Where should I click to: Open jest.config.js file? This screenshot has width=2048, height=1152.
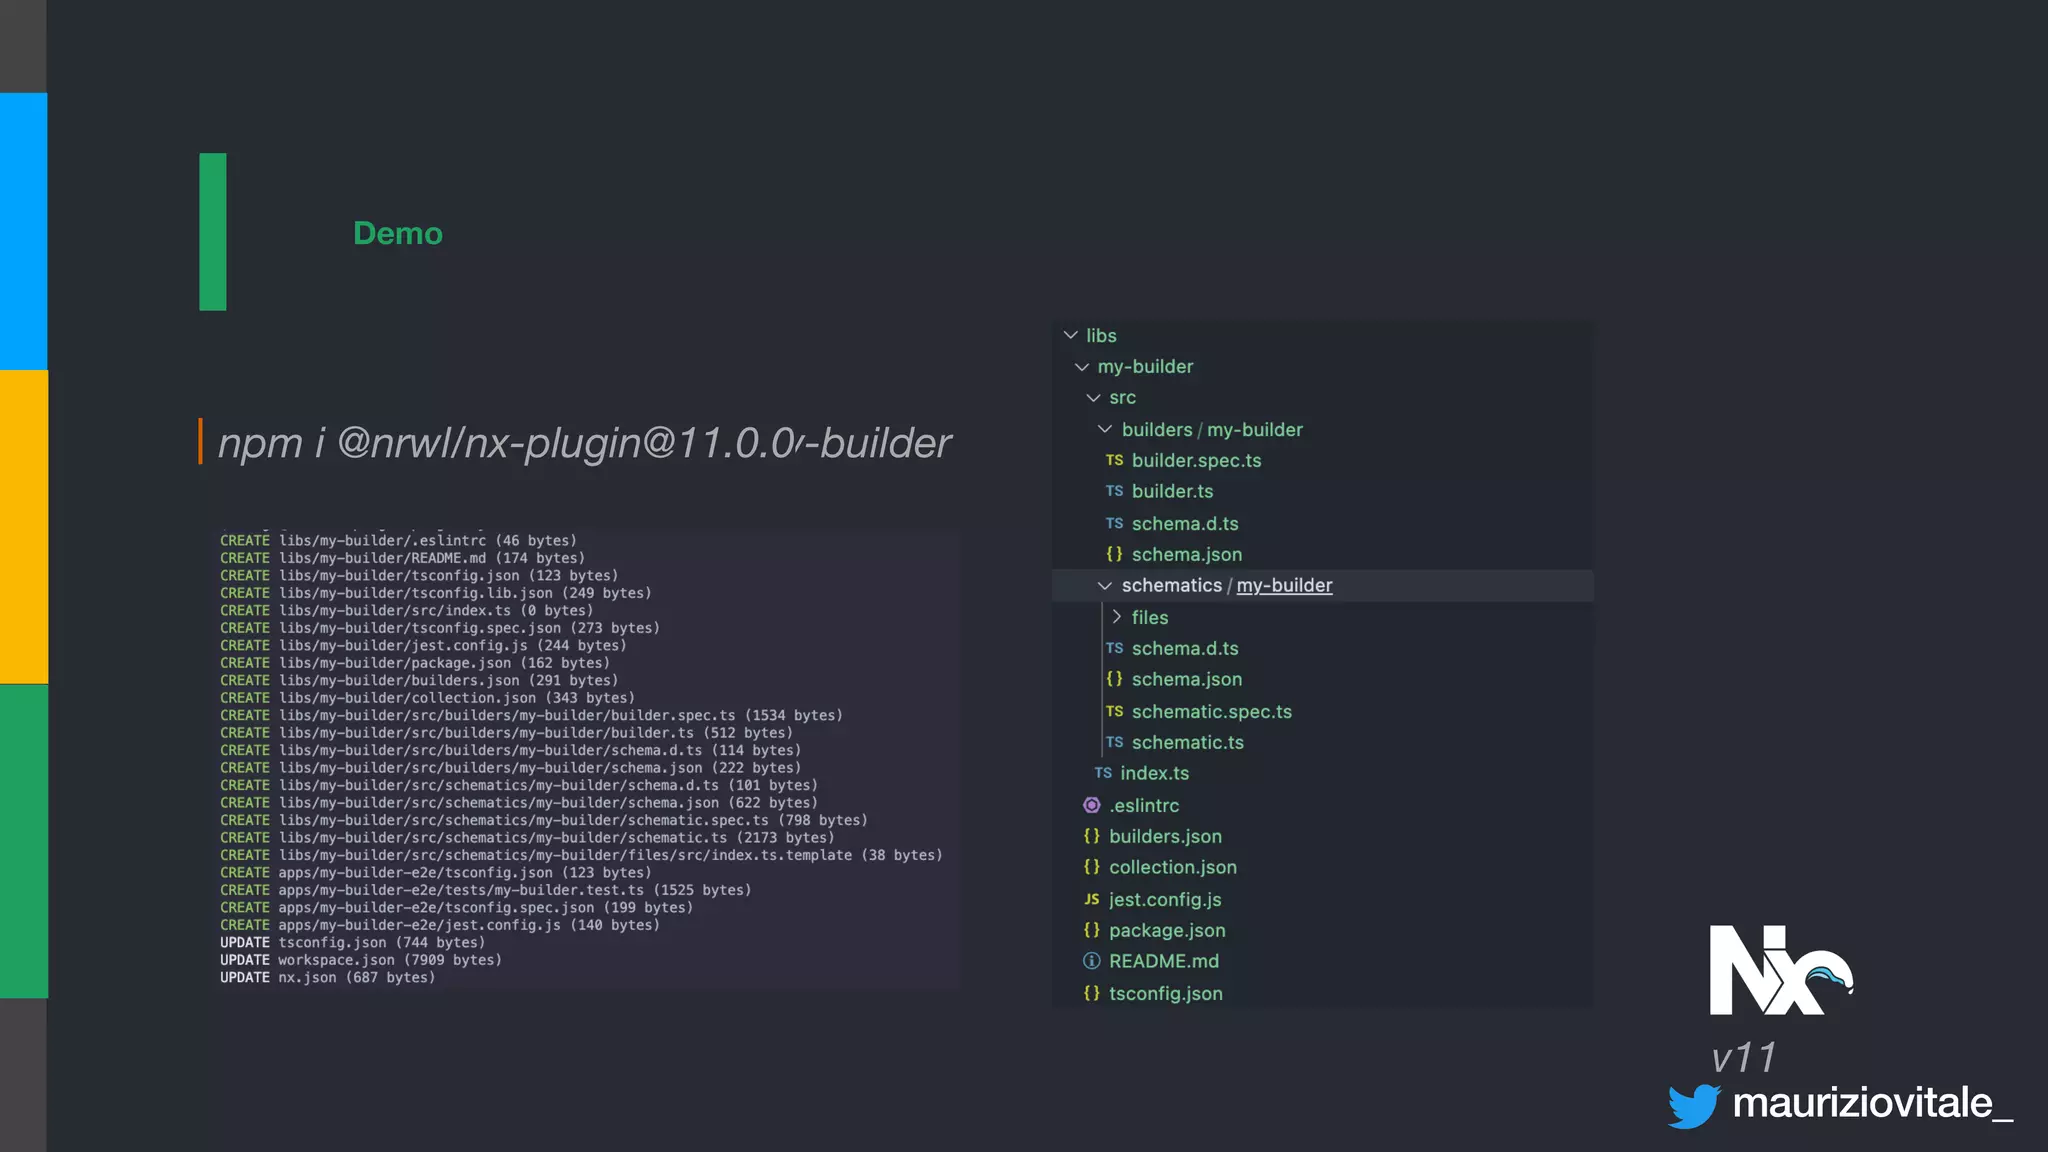click(1165, 899)
